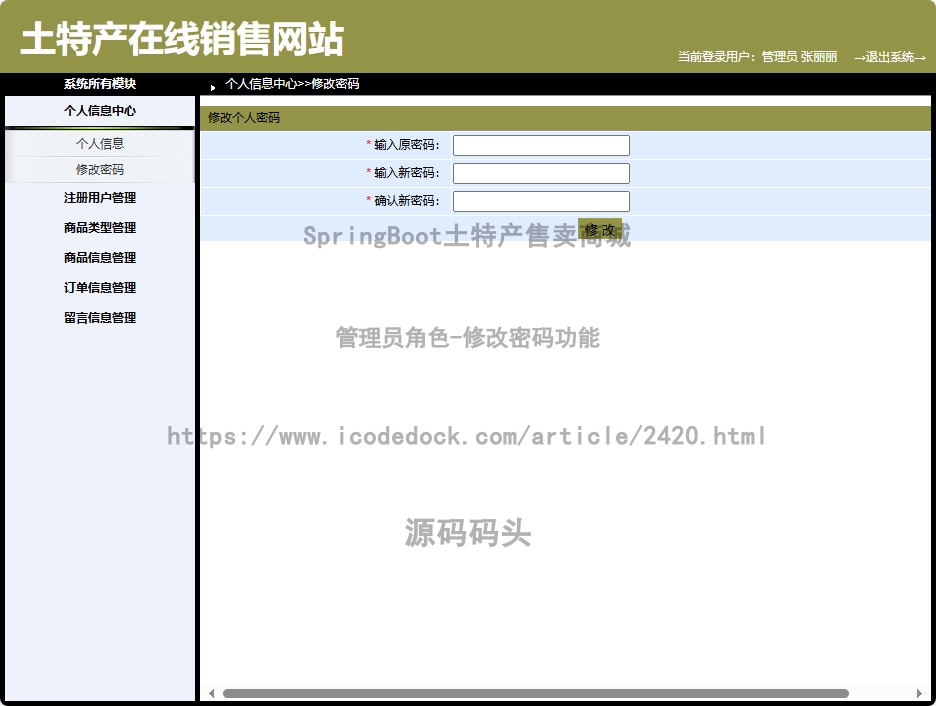
Task: Click the 当前登录用户：管理员 张丽丽 text
Action: click(x=757, y=57)
